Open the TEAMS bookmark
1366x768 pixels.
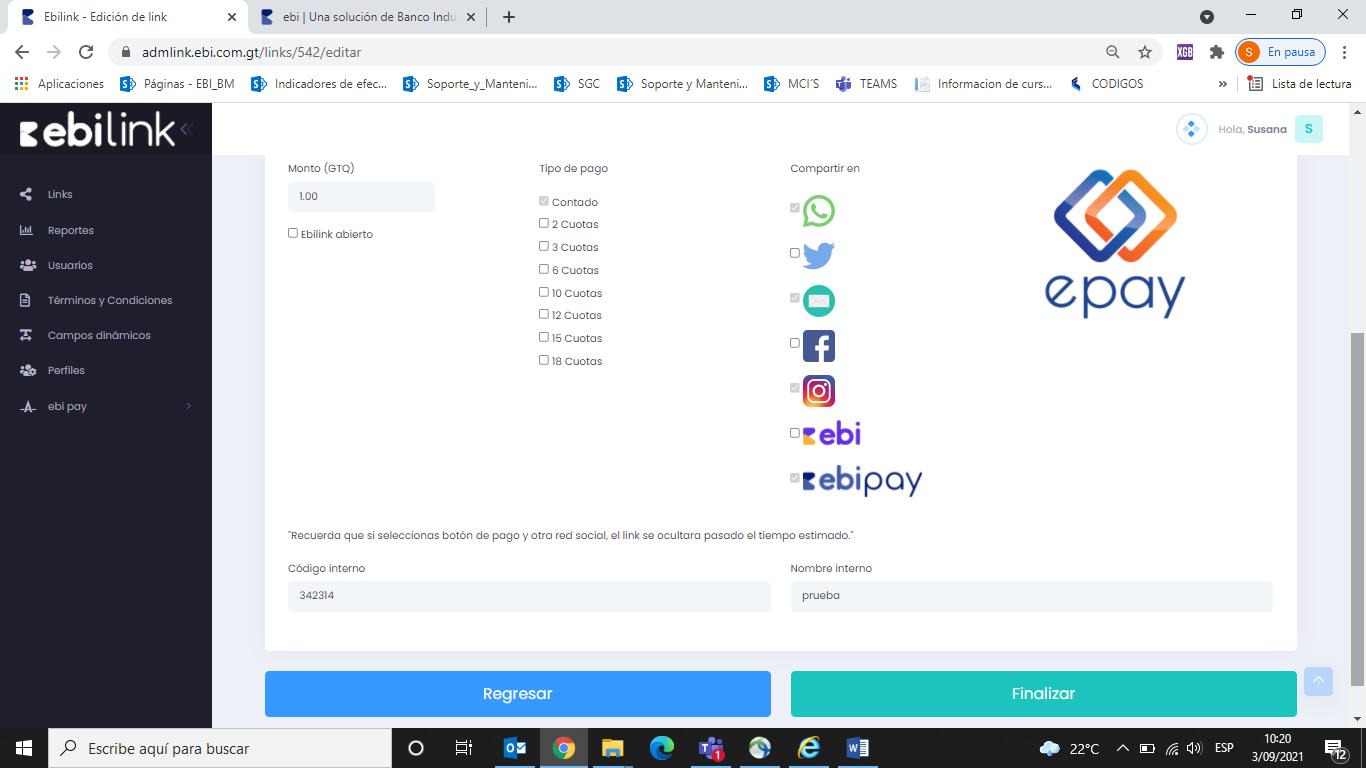(x=867, y=84)
